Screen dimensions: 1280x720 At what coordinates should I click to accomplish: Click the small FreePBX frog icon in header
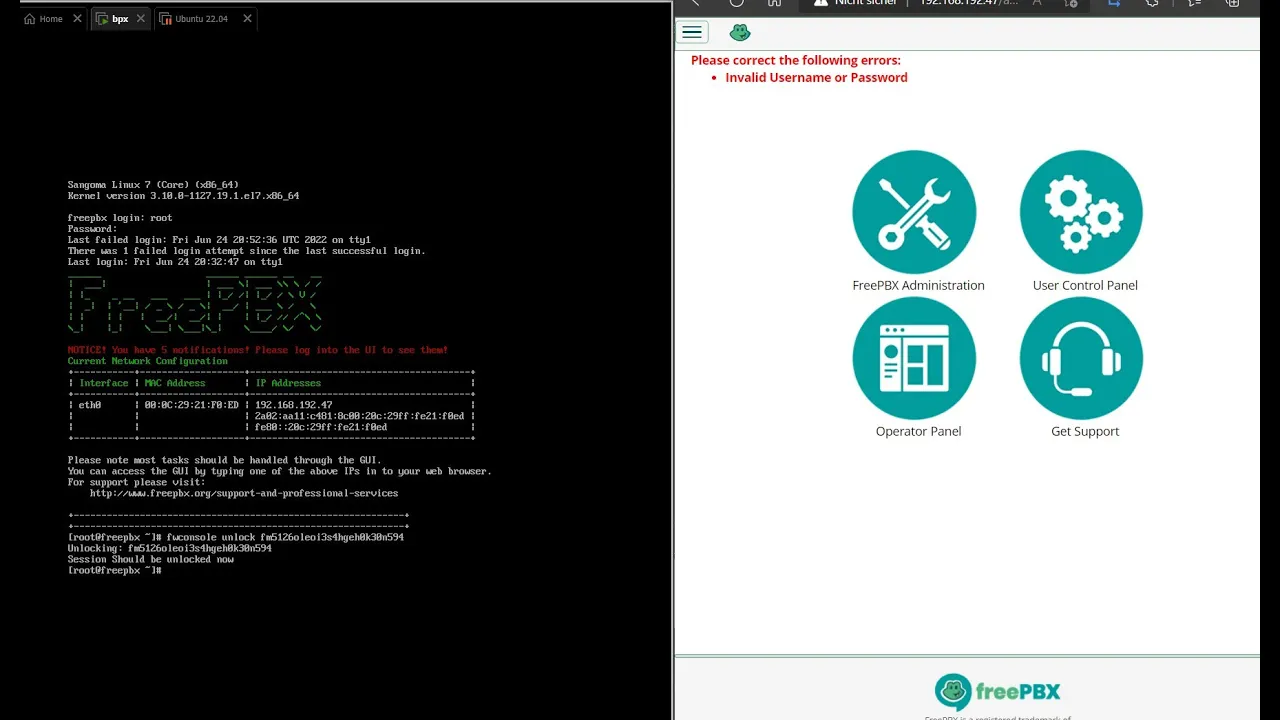[x=740, y=32]
